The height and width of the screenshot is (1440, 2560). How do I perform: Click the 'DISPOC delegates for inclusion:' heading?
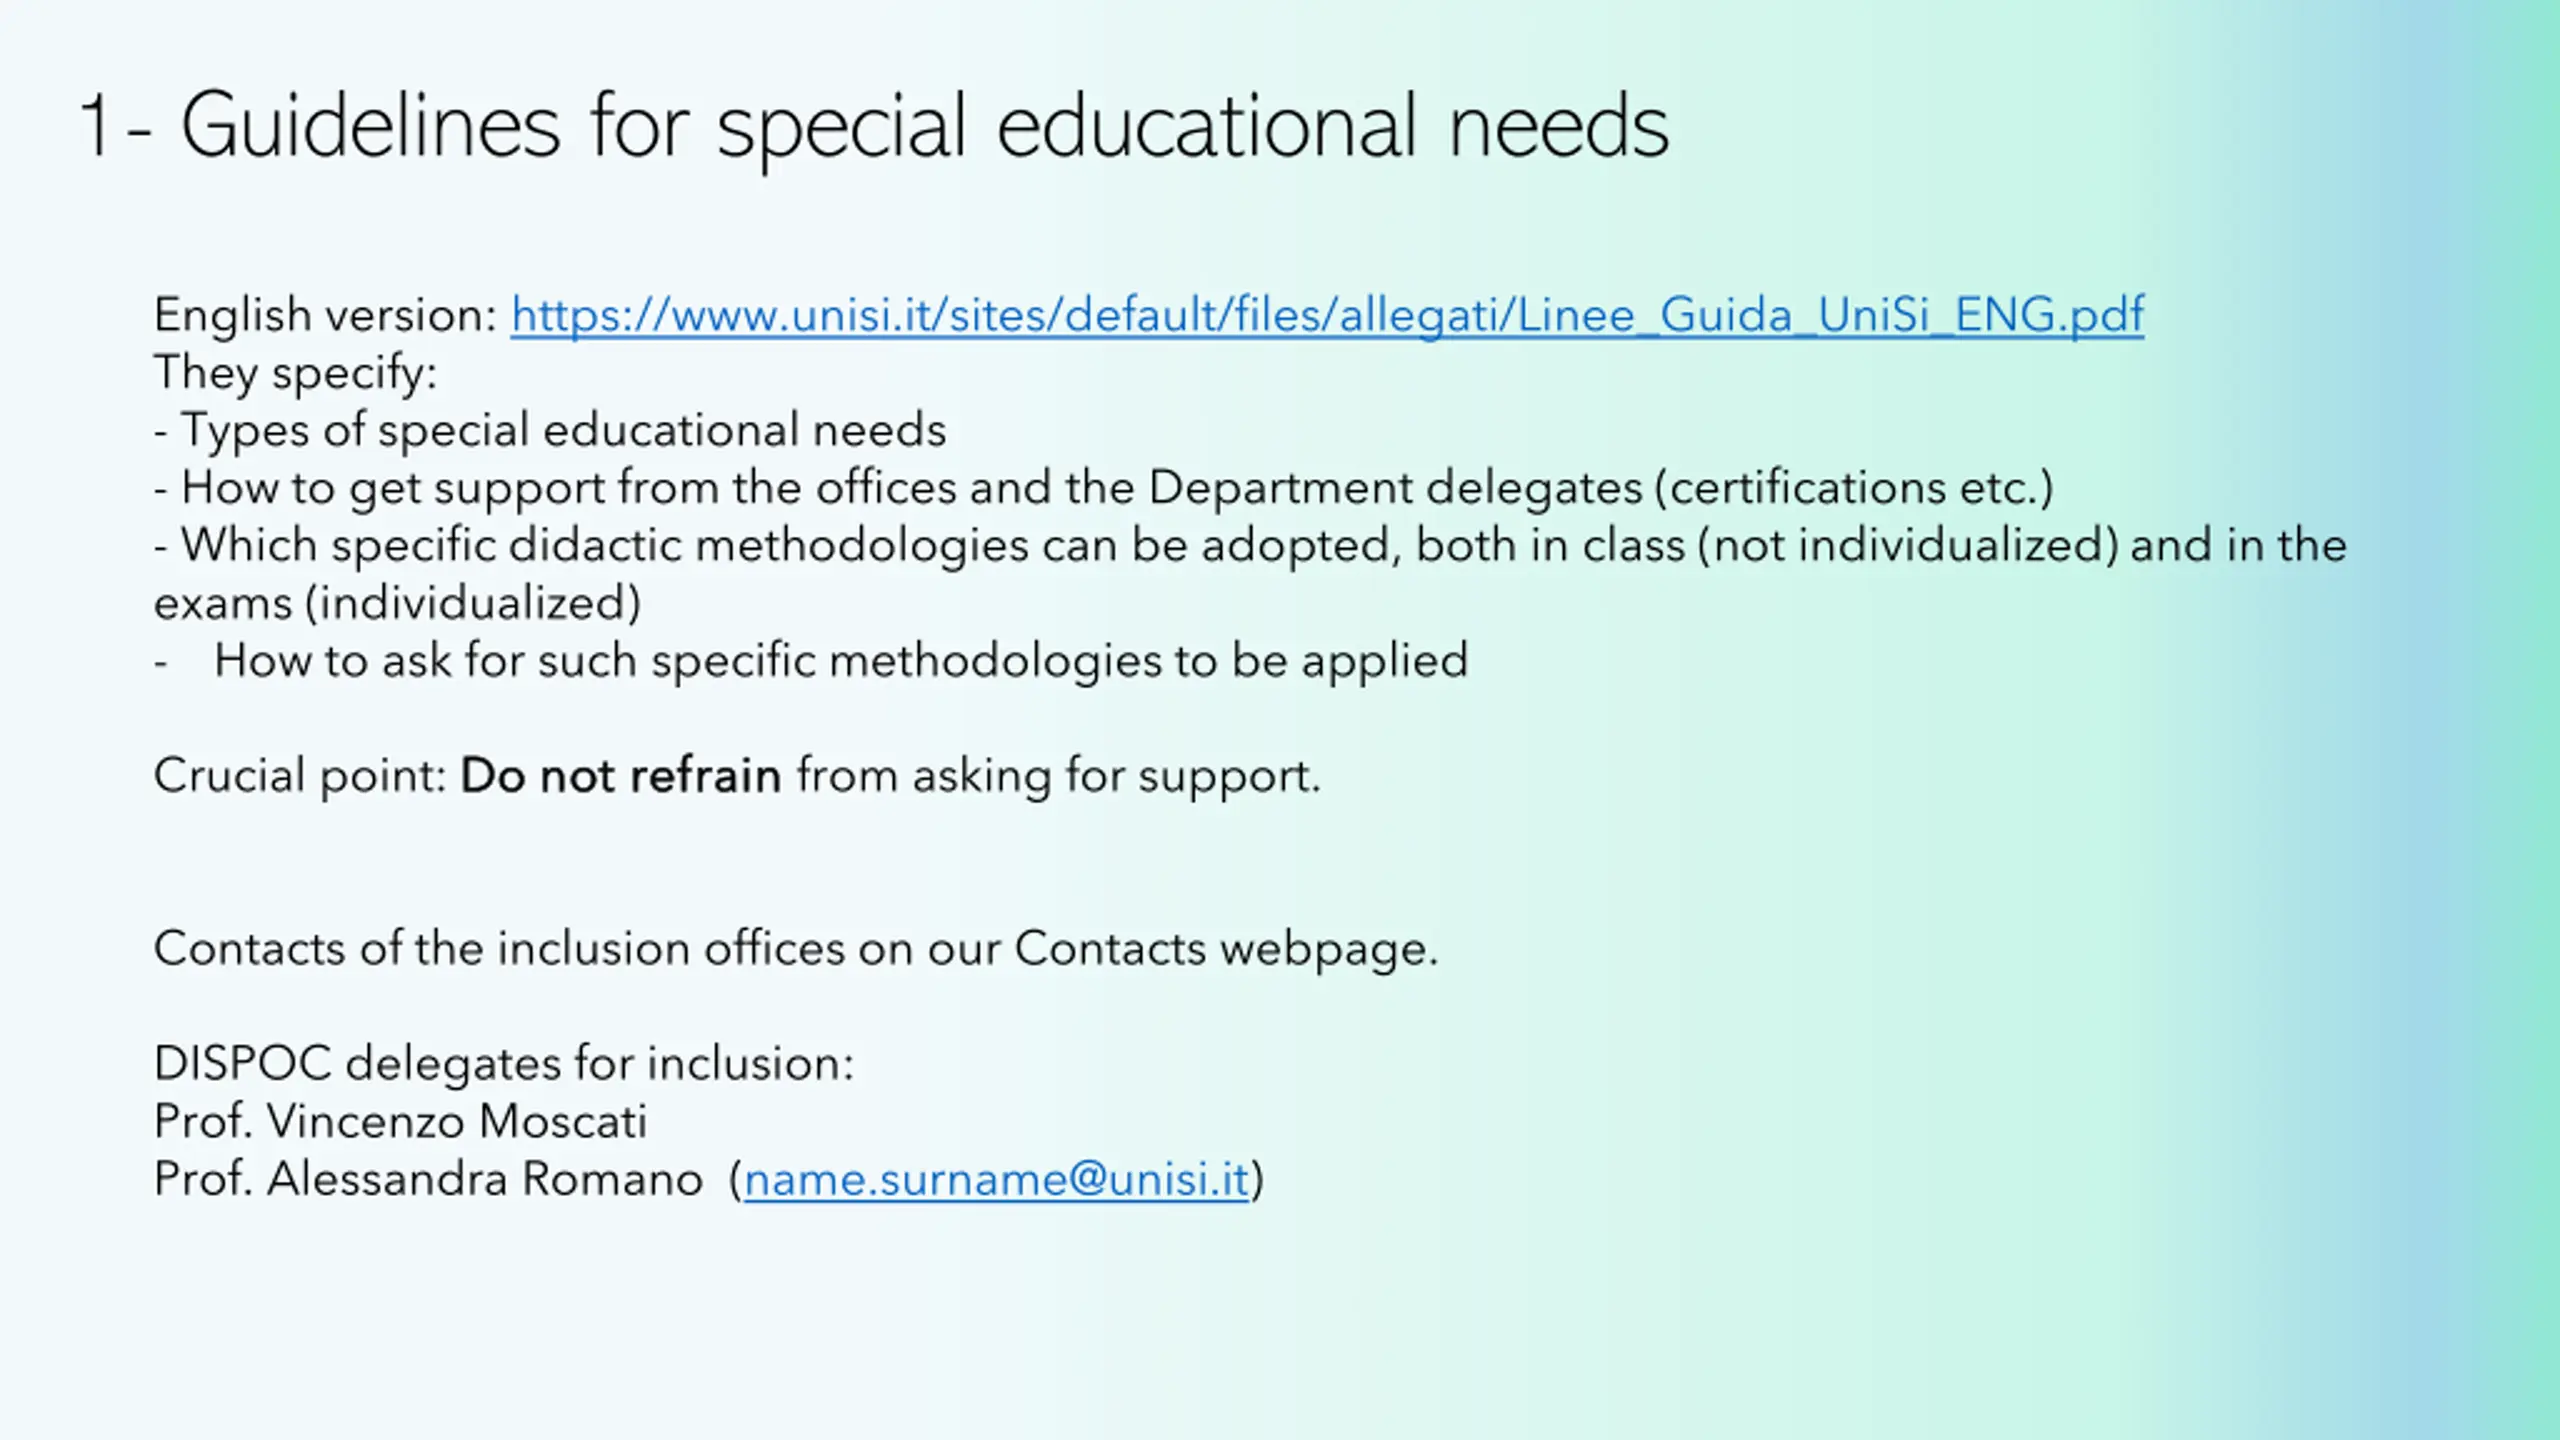pyautogui.click(x=503, y=1064)
